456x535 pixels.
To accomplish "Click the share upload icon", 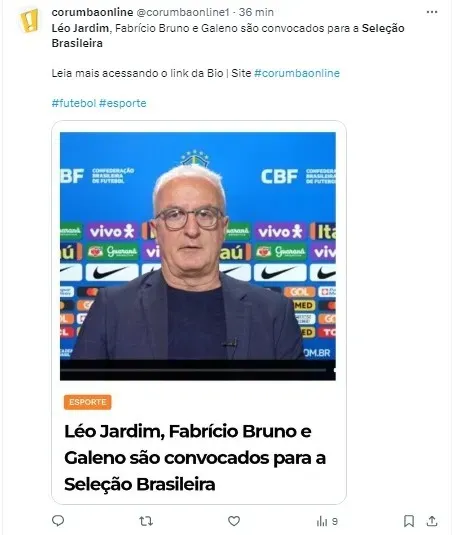I will pyautogui.click(x=432, y=521).
